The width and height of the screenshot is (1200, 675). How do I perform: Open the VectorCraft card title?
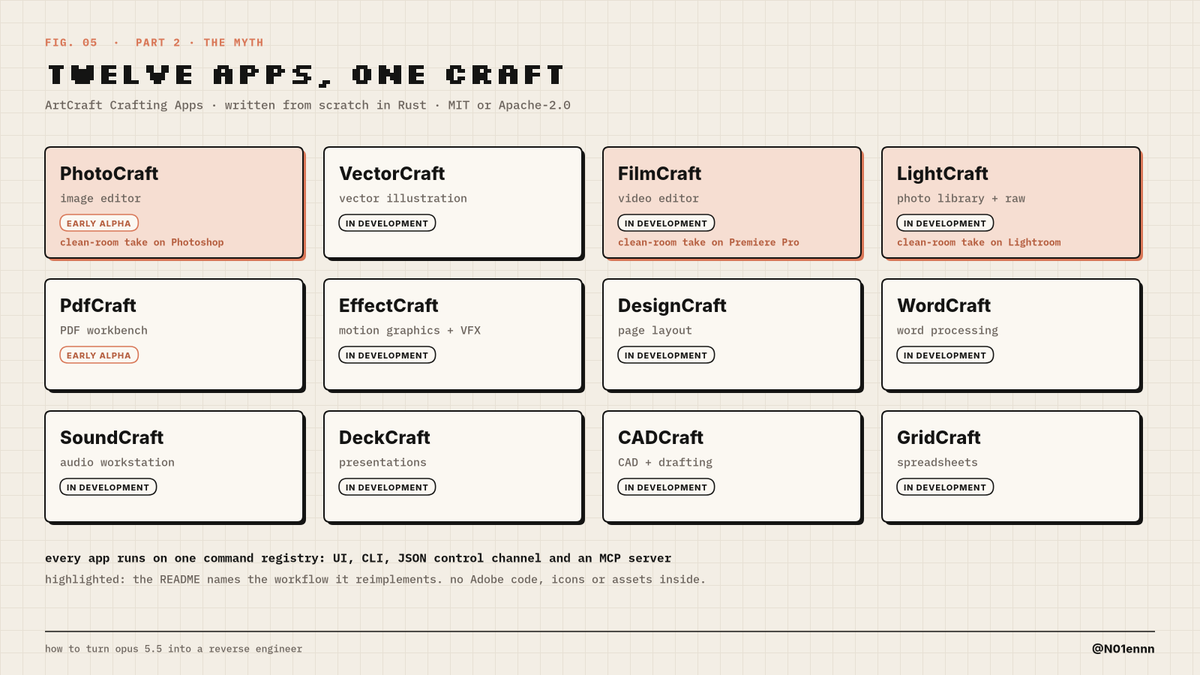click(x=392, y=174)
